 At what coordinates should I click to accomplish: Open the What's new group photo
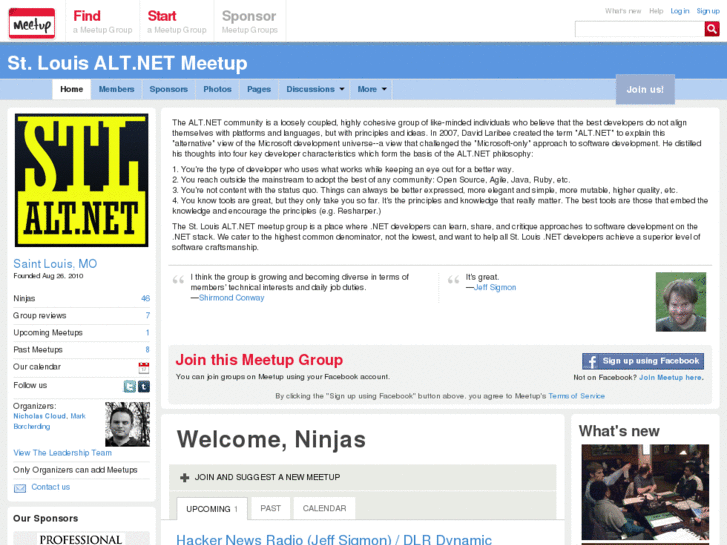pyautogui.click(x=645, y=492)
